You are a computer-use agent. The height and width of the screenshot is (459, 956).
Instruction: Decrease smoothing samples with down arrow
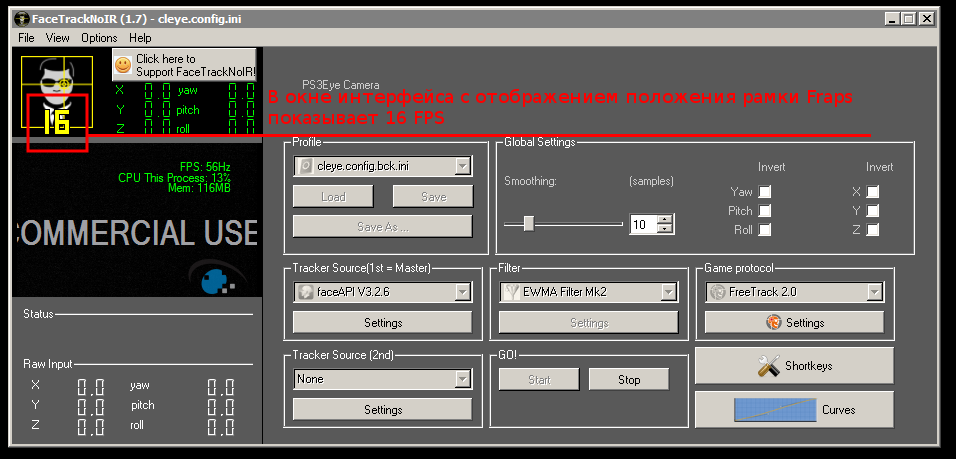665,229
